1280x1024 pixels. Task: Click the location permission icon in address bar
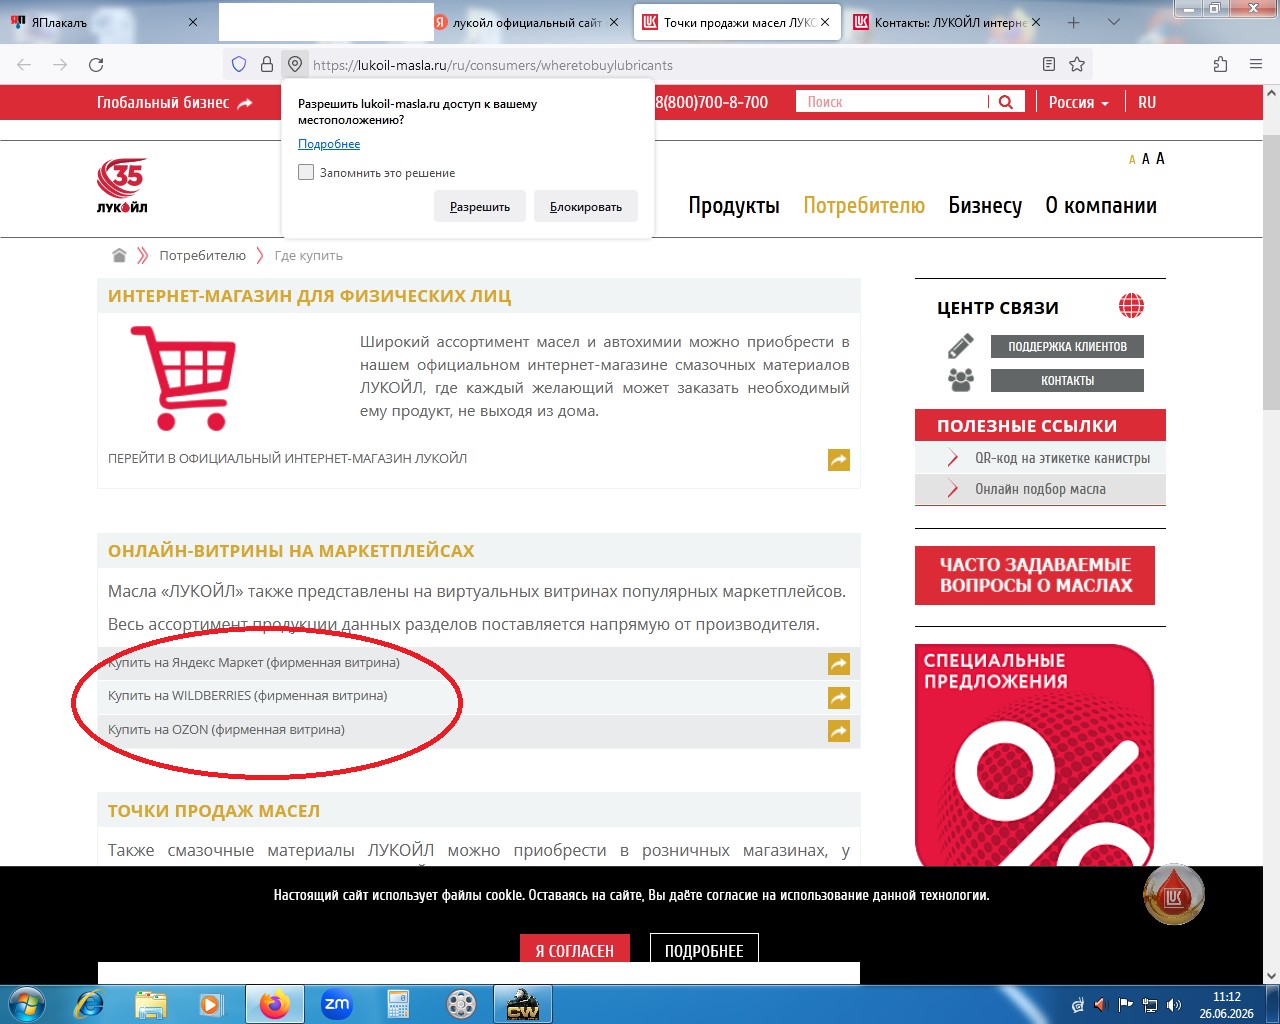pos(295,65)
